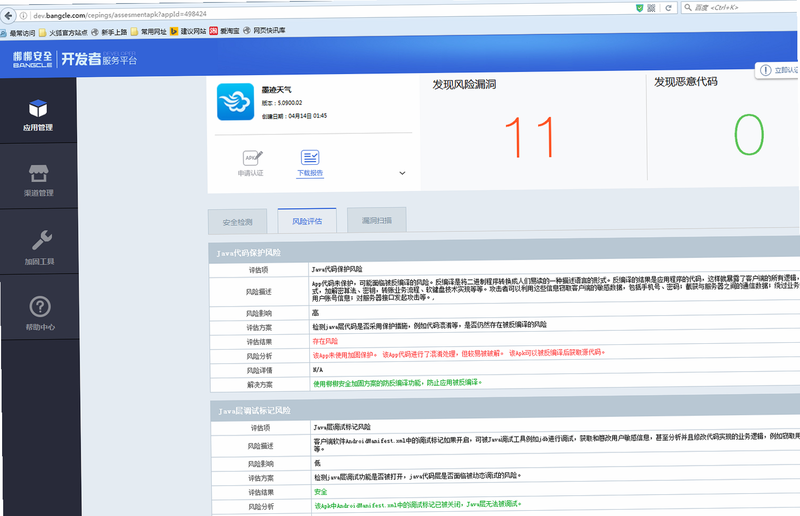Image resolution: width=800 pixels, height=516 pixels.
Task: Open 加固工具 wrench in the sidebar
Action: tap(40, 247)
